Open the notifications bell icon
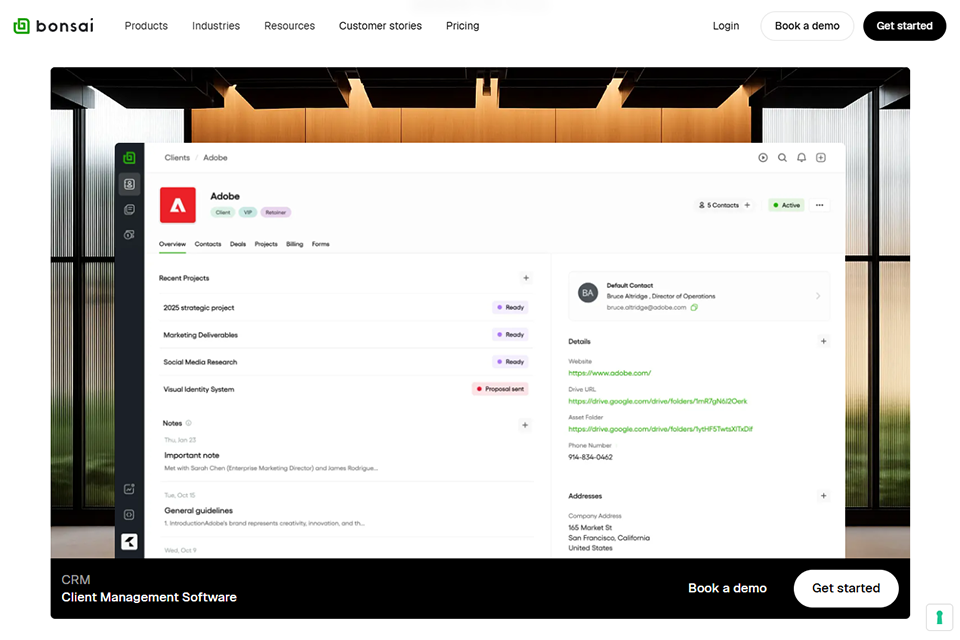 coord(801,157)
